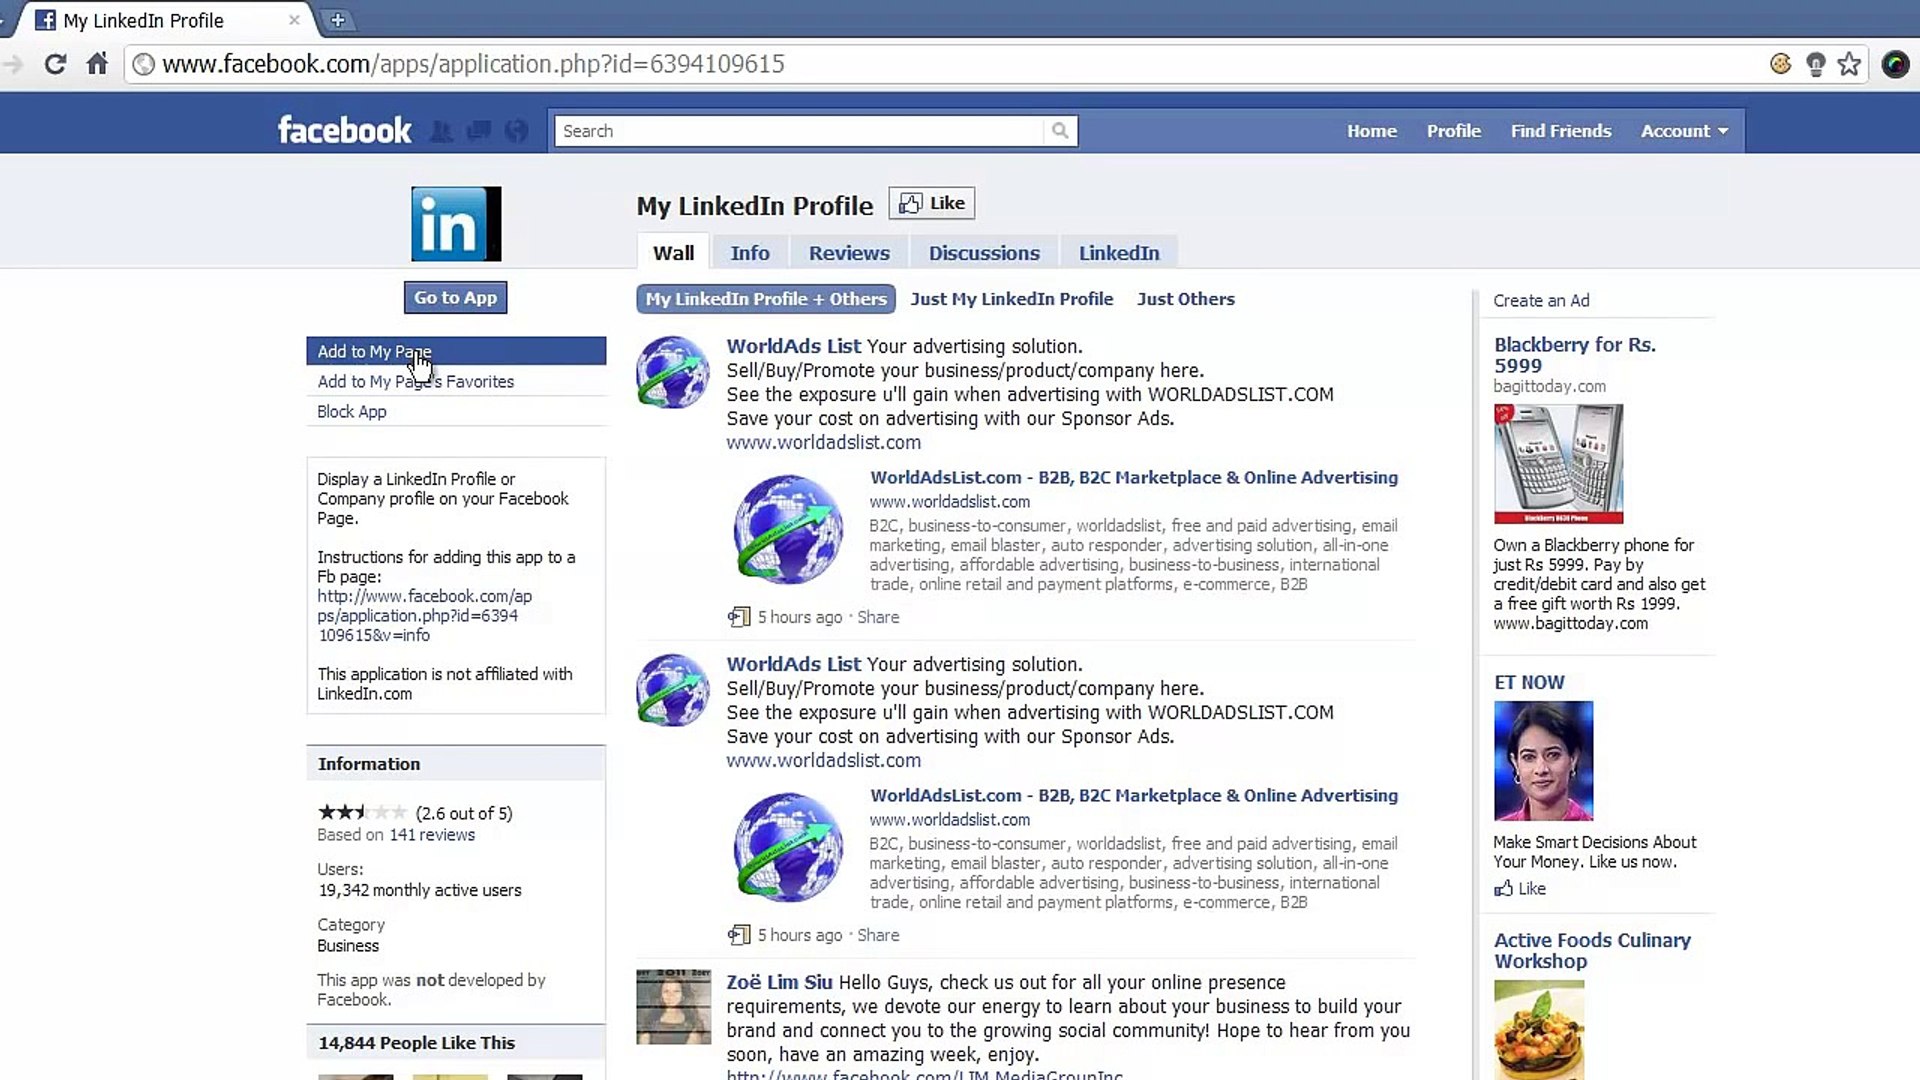Bookmark page with star icon
1920x1080 pixels.
pyautogui.click(x=1849, y=64)
